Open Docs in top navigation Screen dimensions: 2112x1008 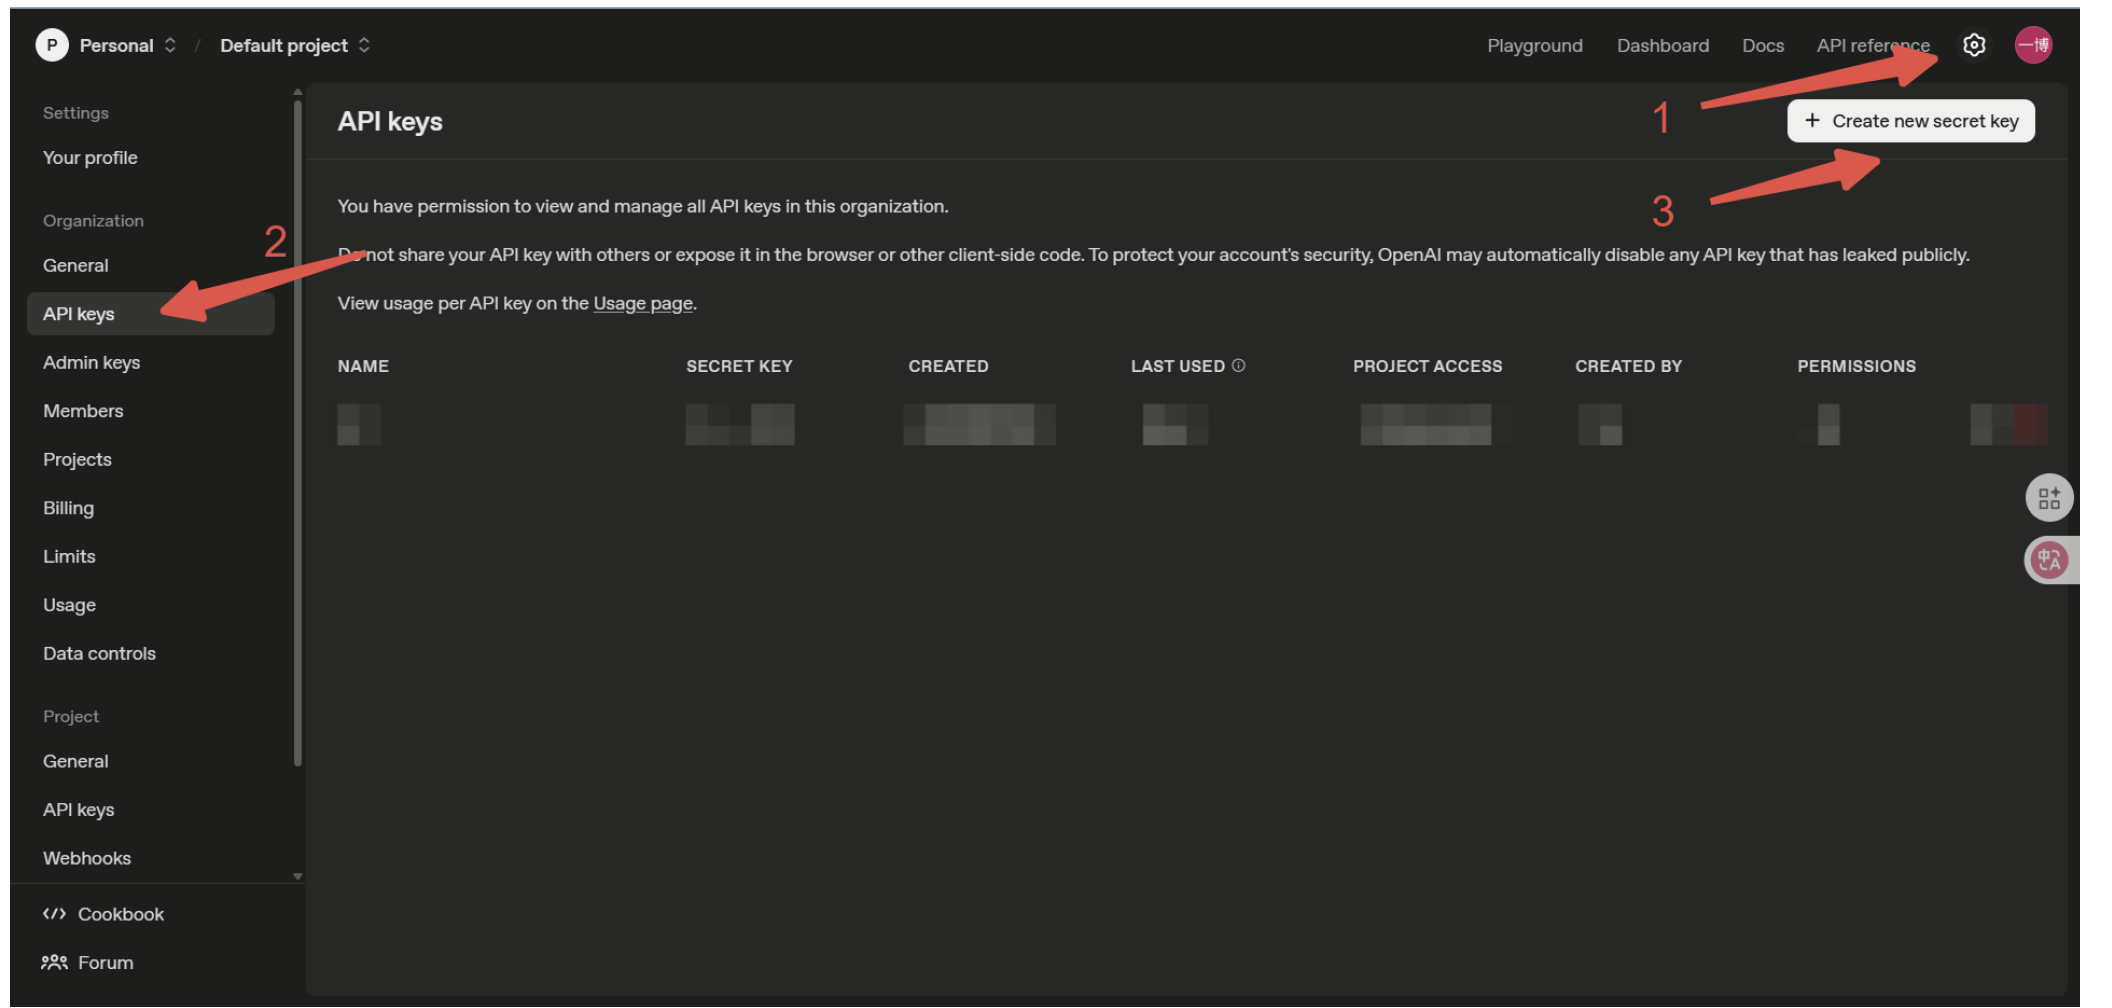1762,46
